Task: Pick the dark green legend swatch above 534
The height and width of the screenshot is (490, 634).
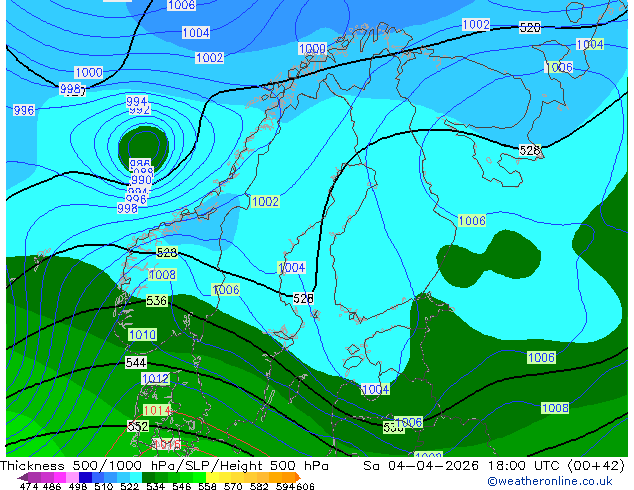Action: [x=148, y=477]
